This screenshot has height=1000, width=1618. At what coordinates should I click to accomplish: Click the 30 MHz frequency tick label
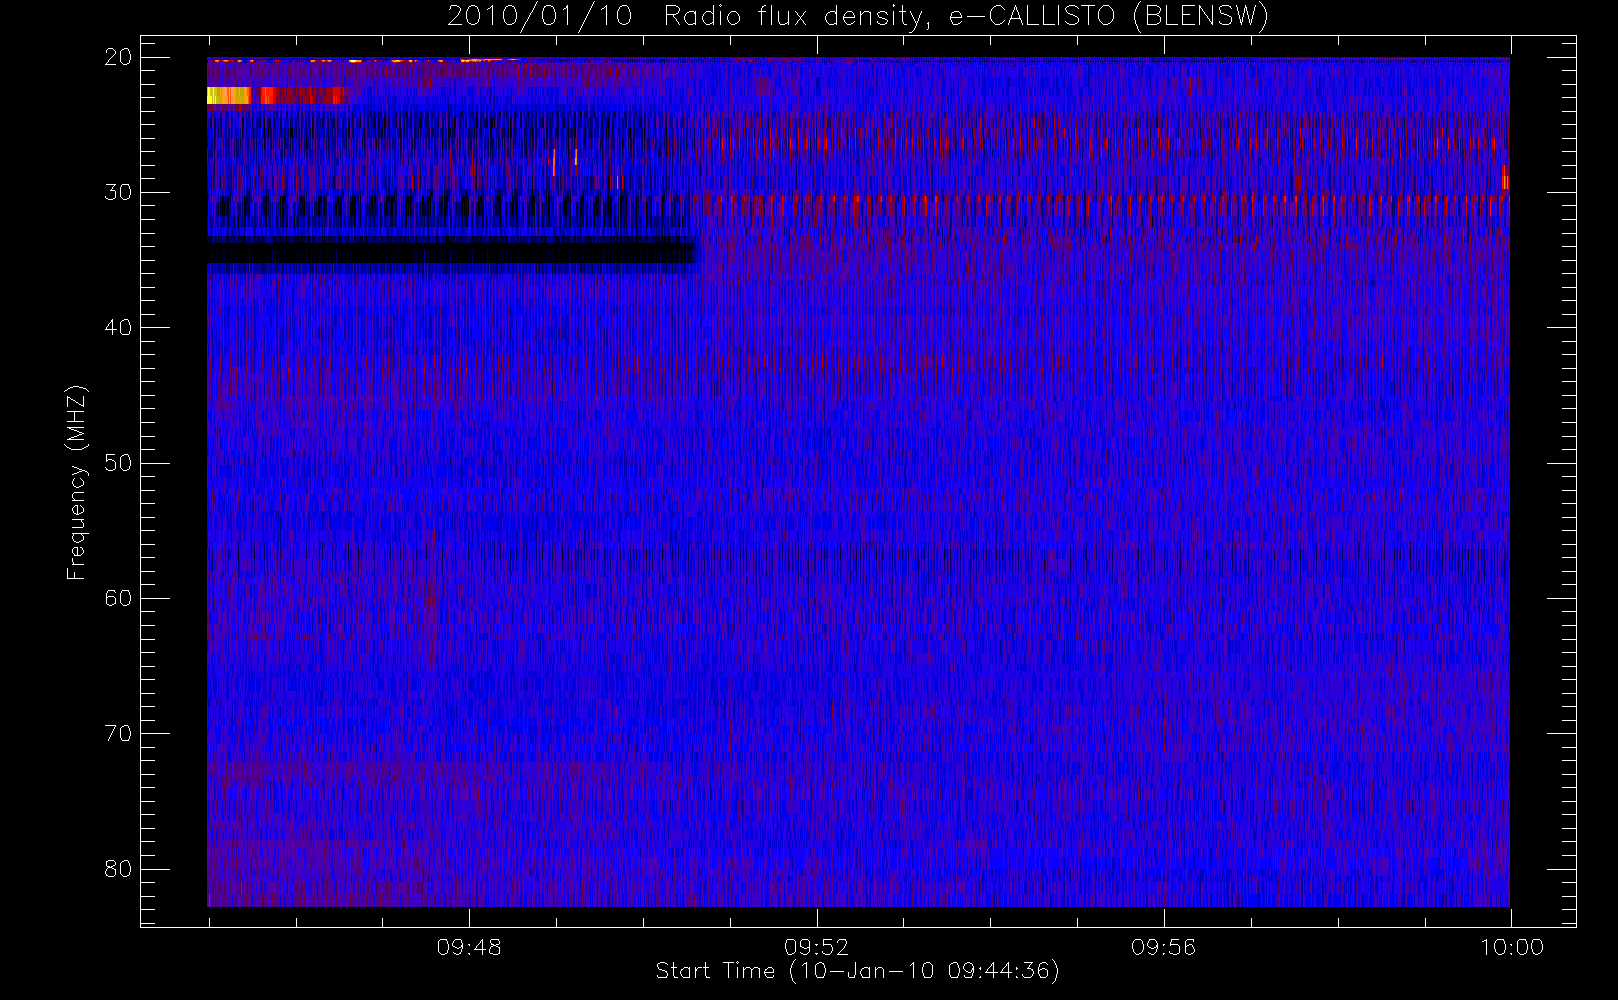118,192
